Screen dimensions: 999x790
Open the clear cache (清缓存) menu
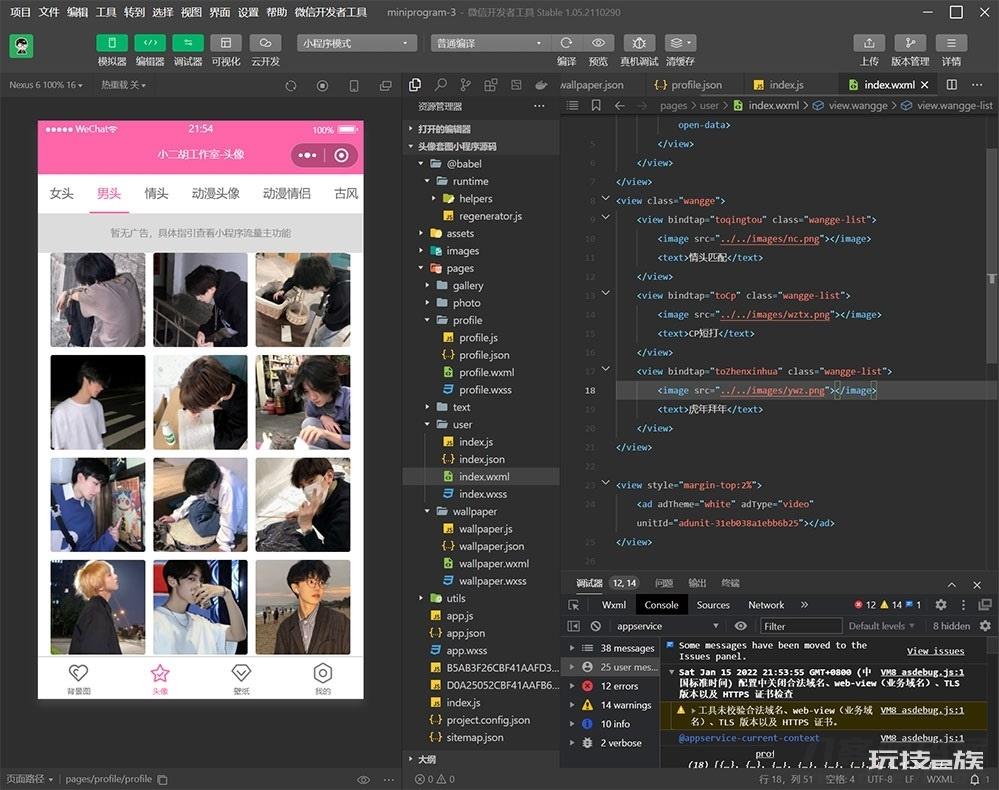680,43
